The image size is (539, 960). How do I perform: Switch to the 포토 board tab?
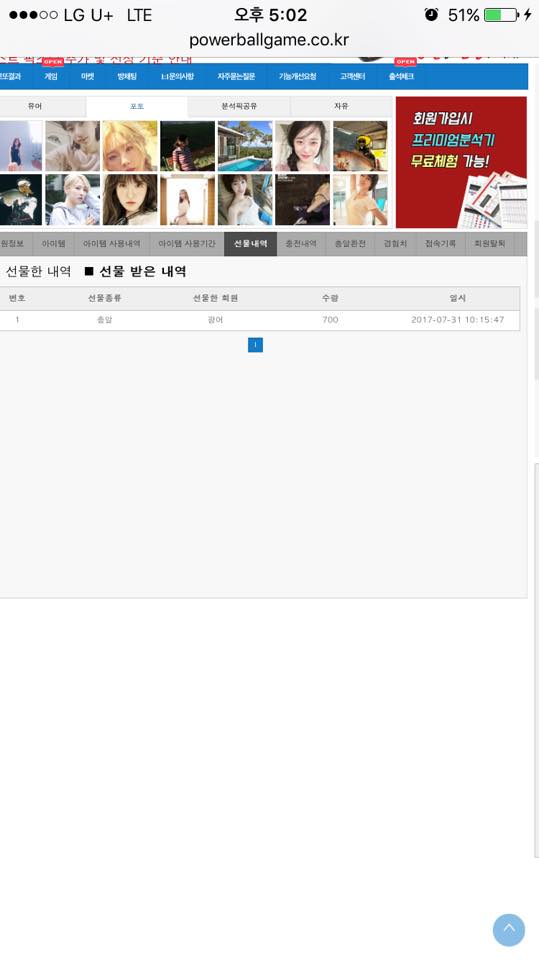[137, 107]
